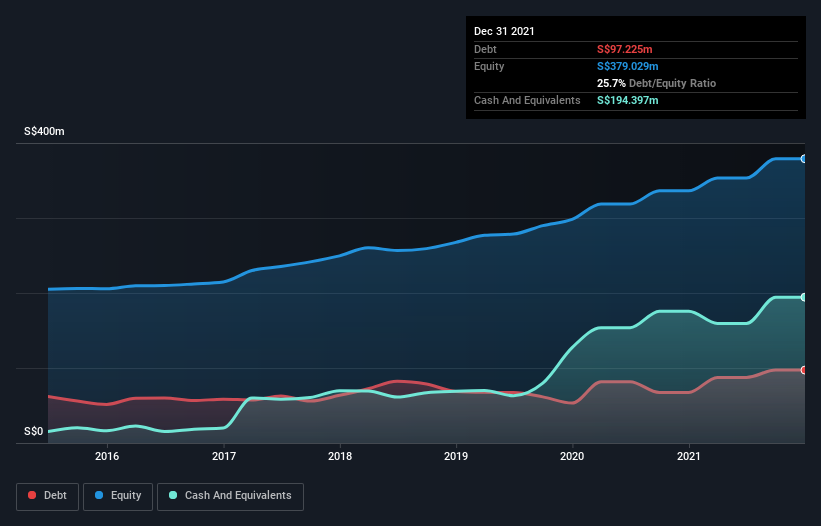Click the 25.7% Debt/Equity Ratio text
Image resolution: width=821 pixels, height=526 pixels.
point(657,83)
